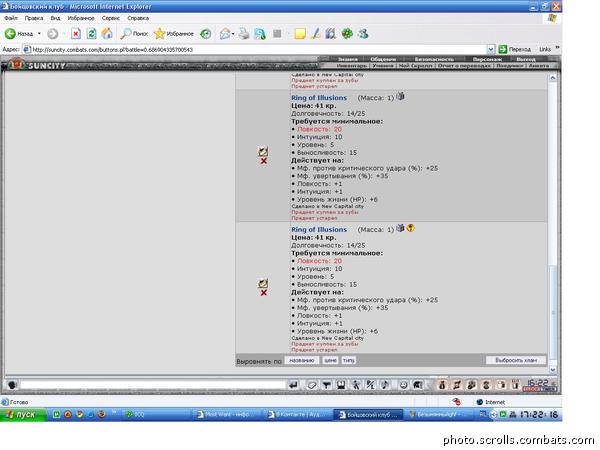Open the Файл menu

10,18
